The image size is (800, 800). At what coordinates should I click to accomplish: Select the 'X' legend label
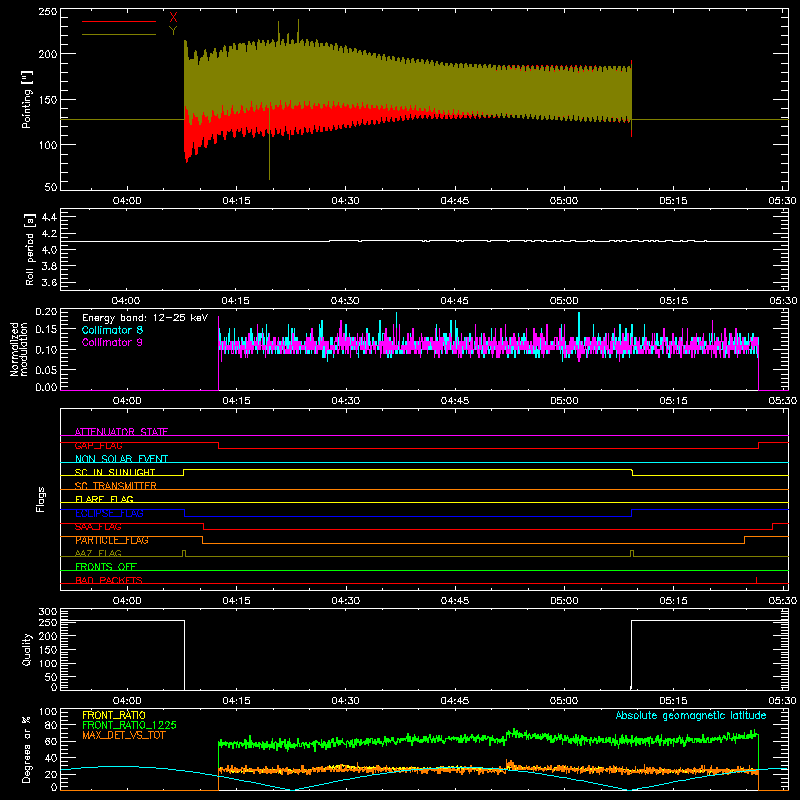(x=173, y=18)
